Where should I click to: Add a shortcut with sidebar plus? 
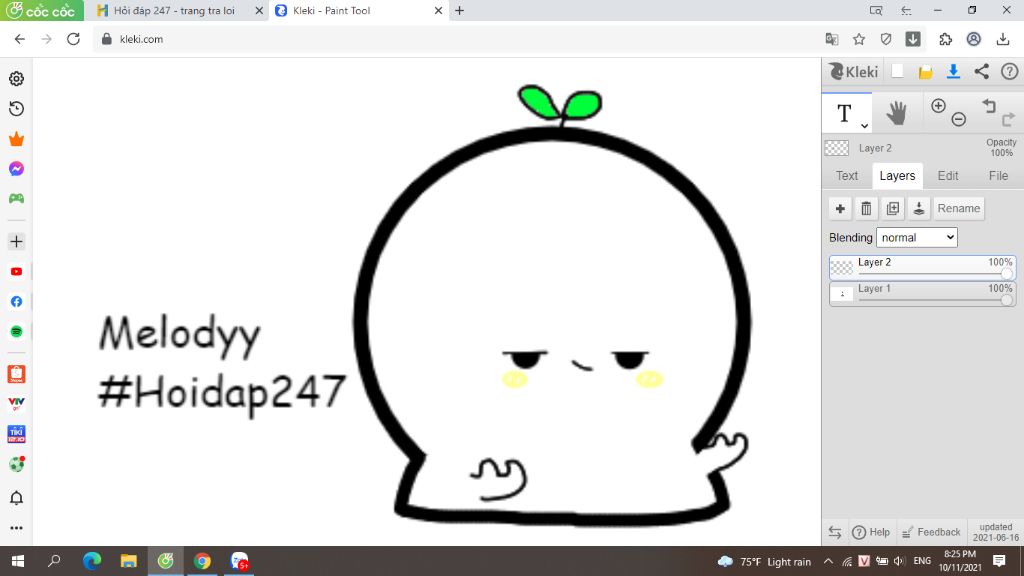(x=16, y=242)
